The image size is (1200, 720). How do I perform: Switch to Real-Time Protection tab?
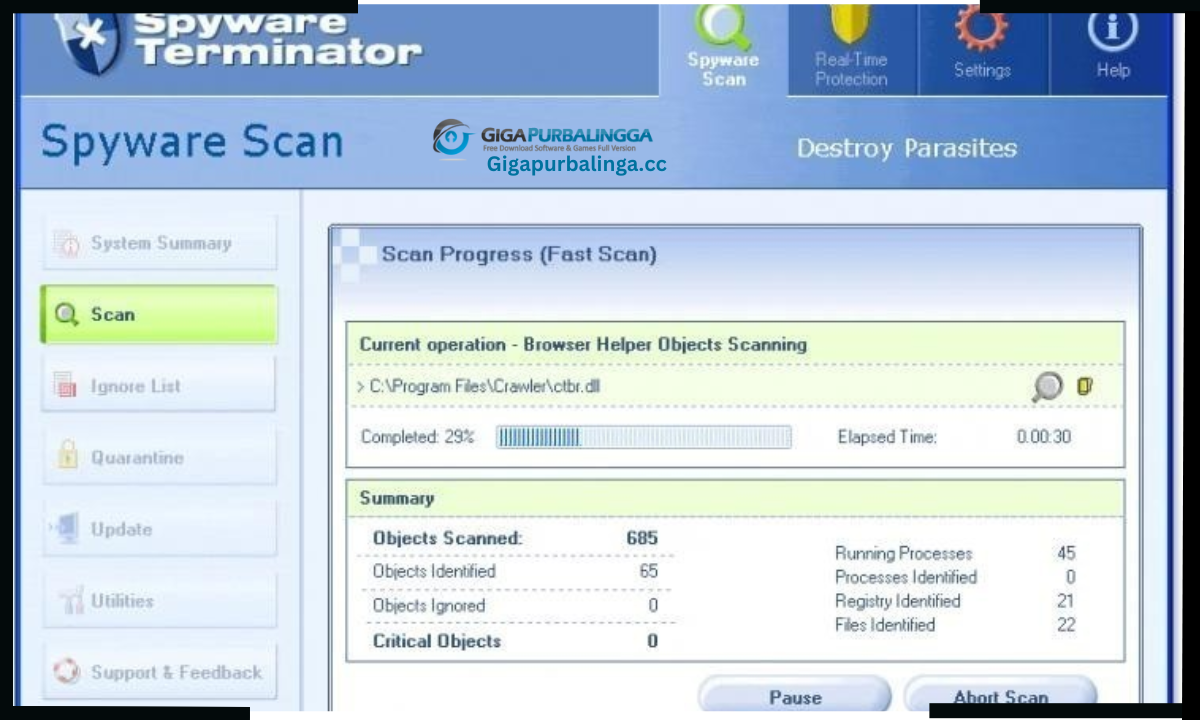click(852, 48)
